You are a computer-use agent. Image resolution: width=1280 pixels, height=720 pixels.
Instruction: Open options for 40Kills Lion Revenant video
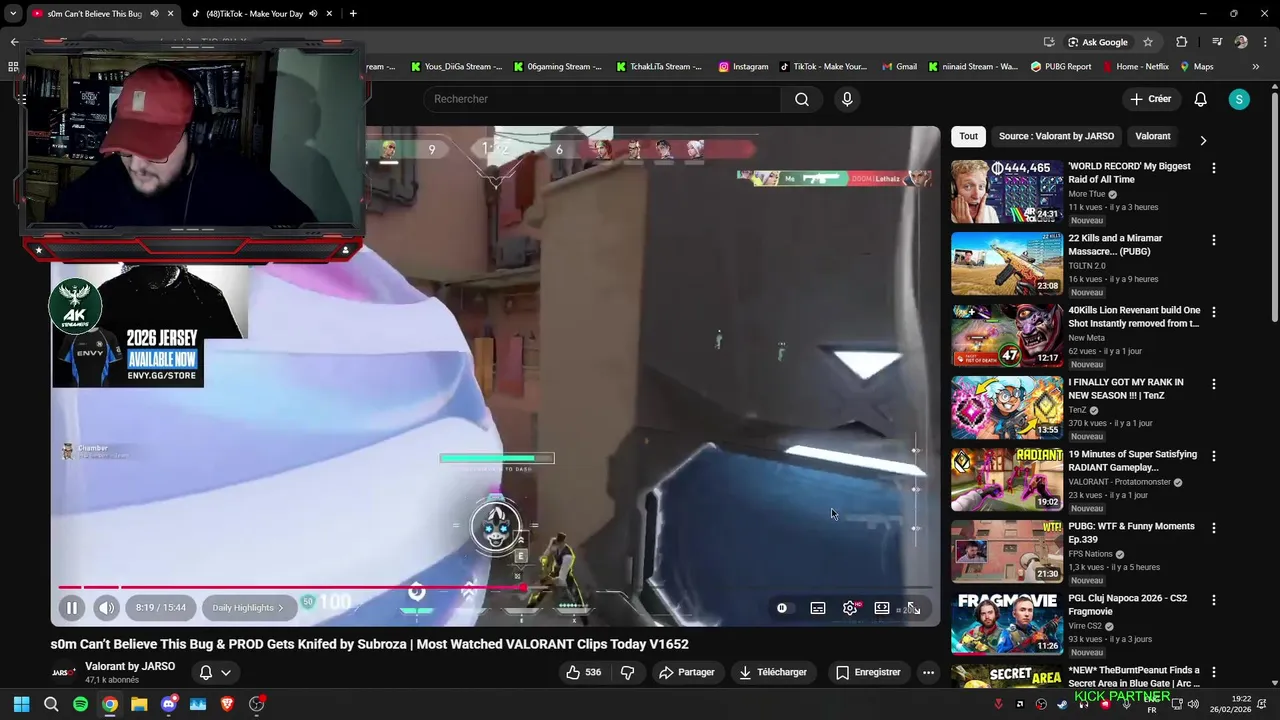click(1214, 312)
